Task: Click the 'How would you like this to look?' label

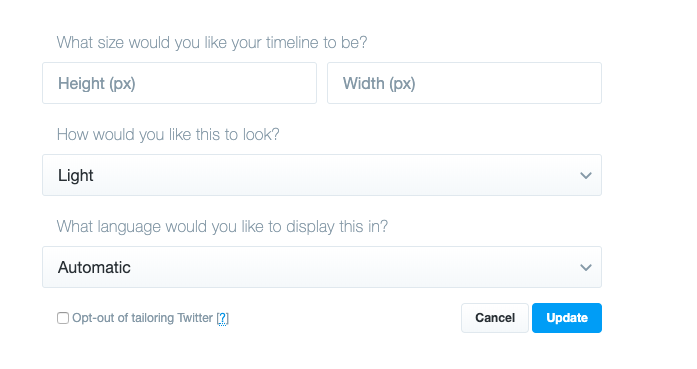Action: click(x=168, y=134)
